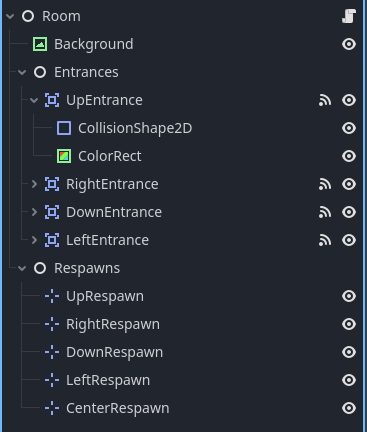The image size is (367, 432).
Task: Click the ColorRect node type icon
Action: pyautogui.click(x=64, y=156)
